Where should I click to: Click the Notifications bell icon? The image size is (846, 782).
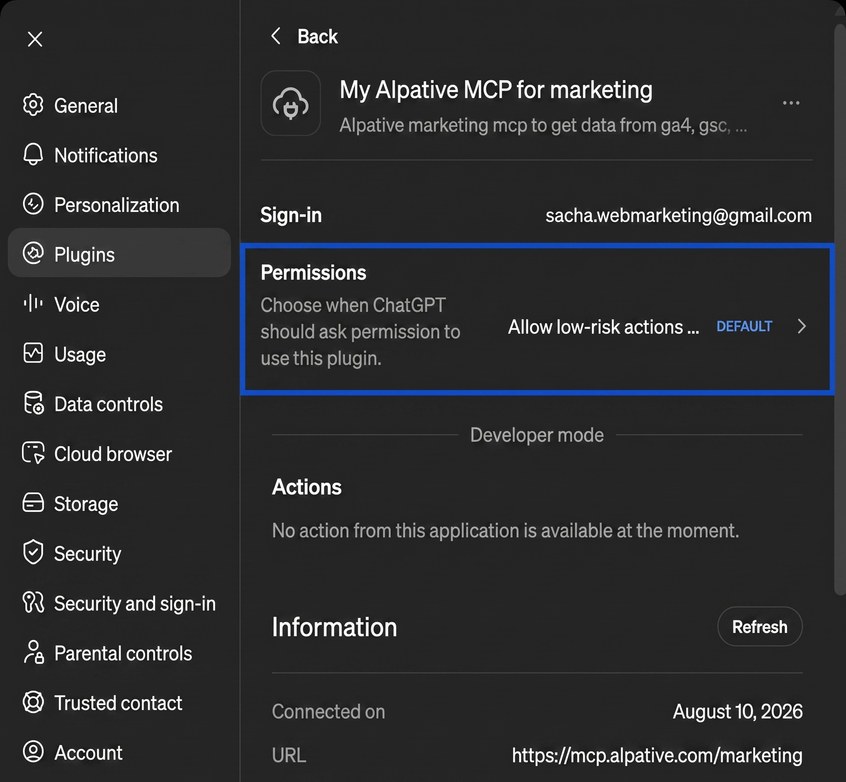click(33, 155)
